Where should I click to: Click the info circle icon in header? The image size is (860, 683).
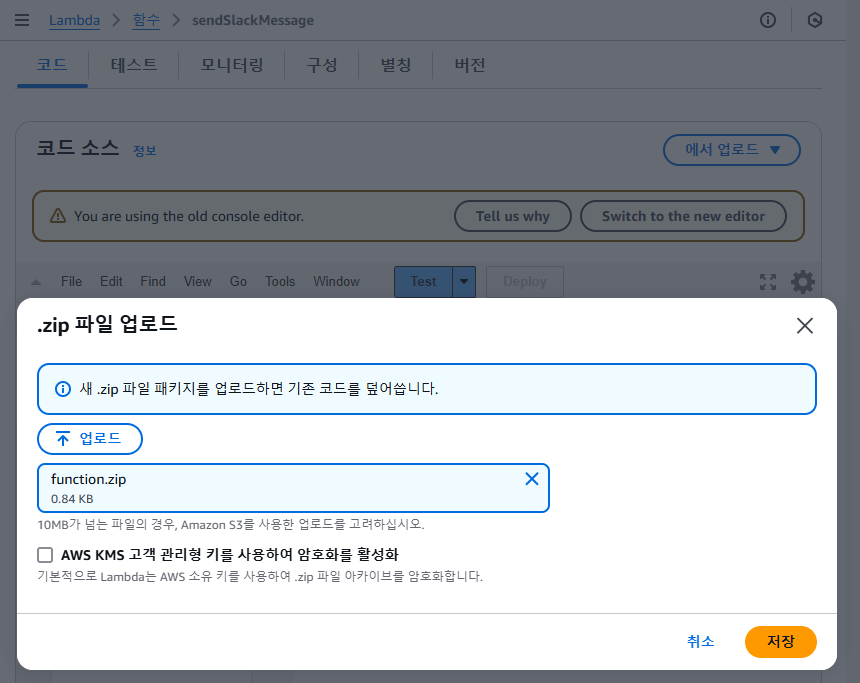point(768,20)
